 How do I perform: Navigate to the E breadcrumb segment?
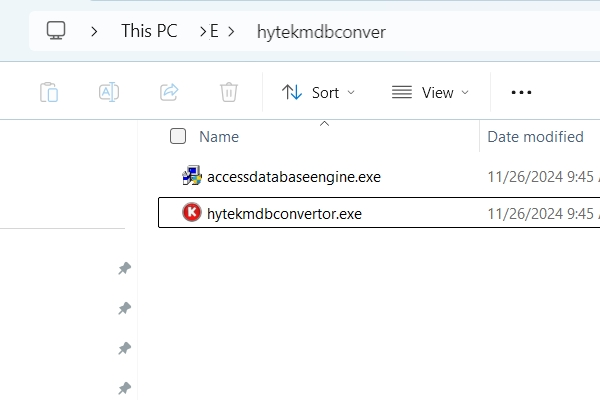[x=214, y=31]
